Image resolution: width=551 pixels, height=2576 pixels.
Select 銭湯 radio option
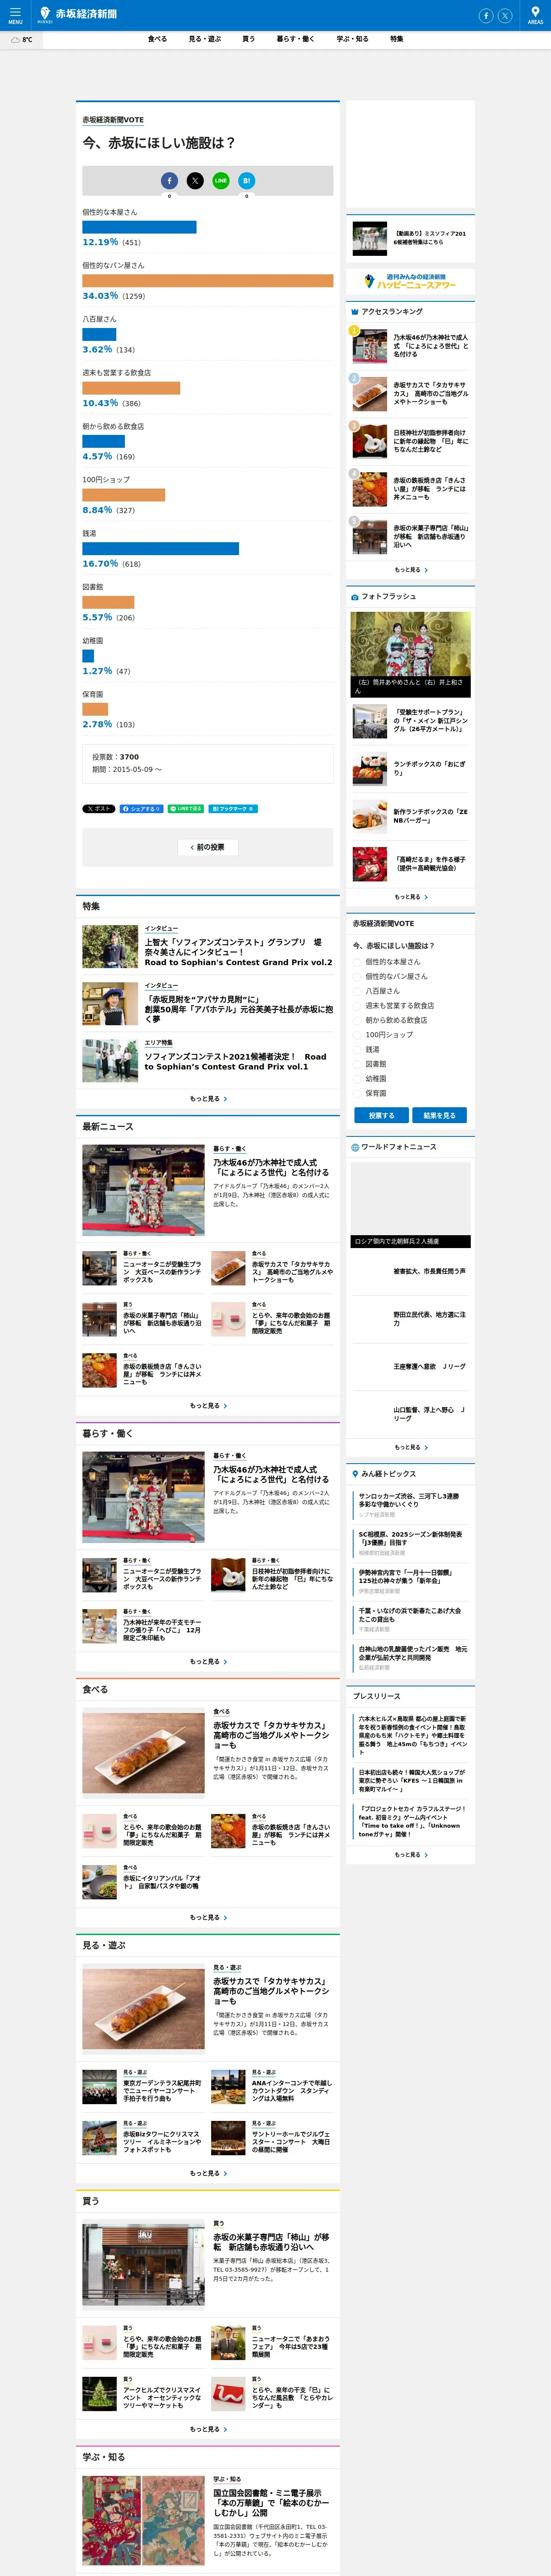tap(357, 1050)
